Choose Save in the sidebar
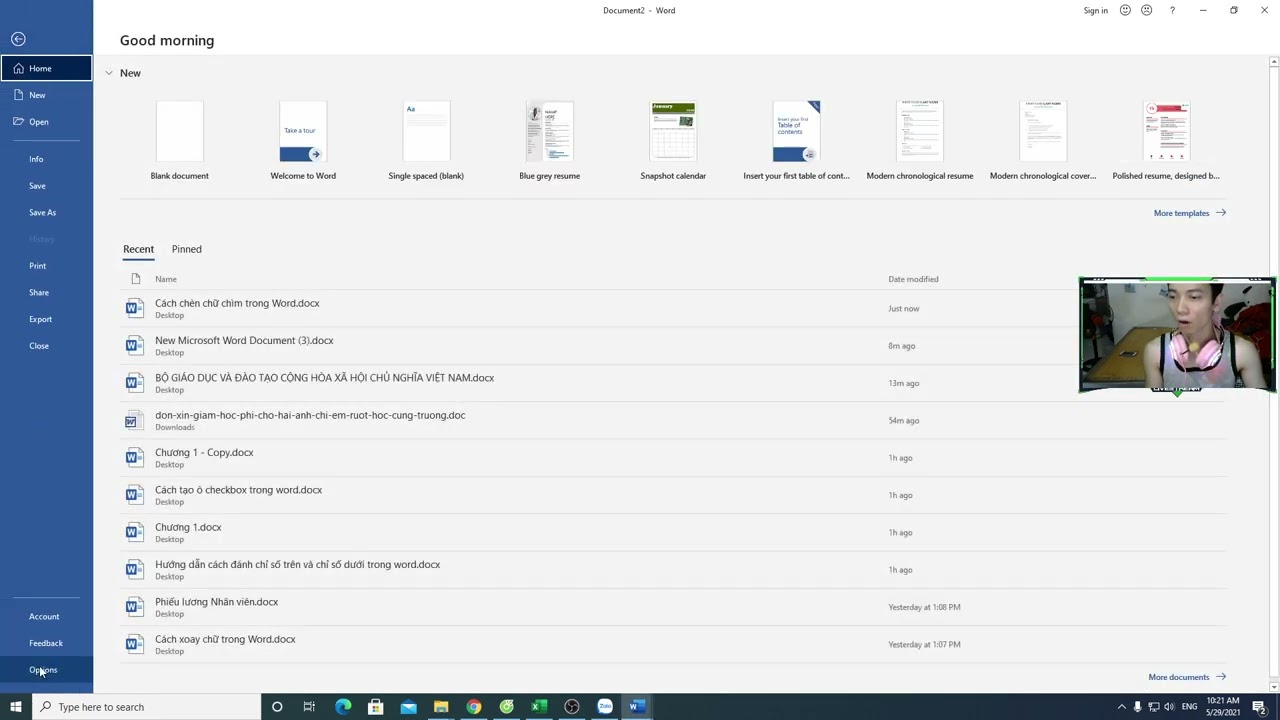 pos(46,186)
